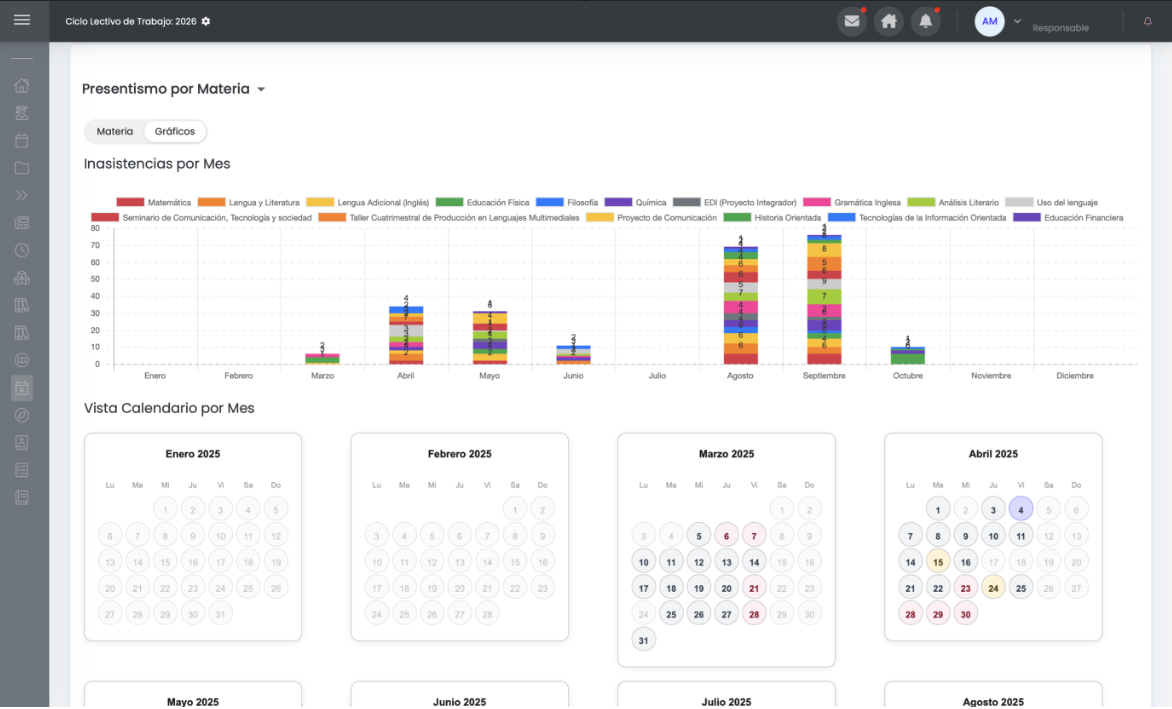Screen dimensions: 1172x709
Task: Select day 31 in Marzo 2025 calendar
Action: click(x=644, y=640)
